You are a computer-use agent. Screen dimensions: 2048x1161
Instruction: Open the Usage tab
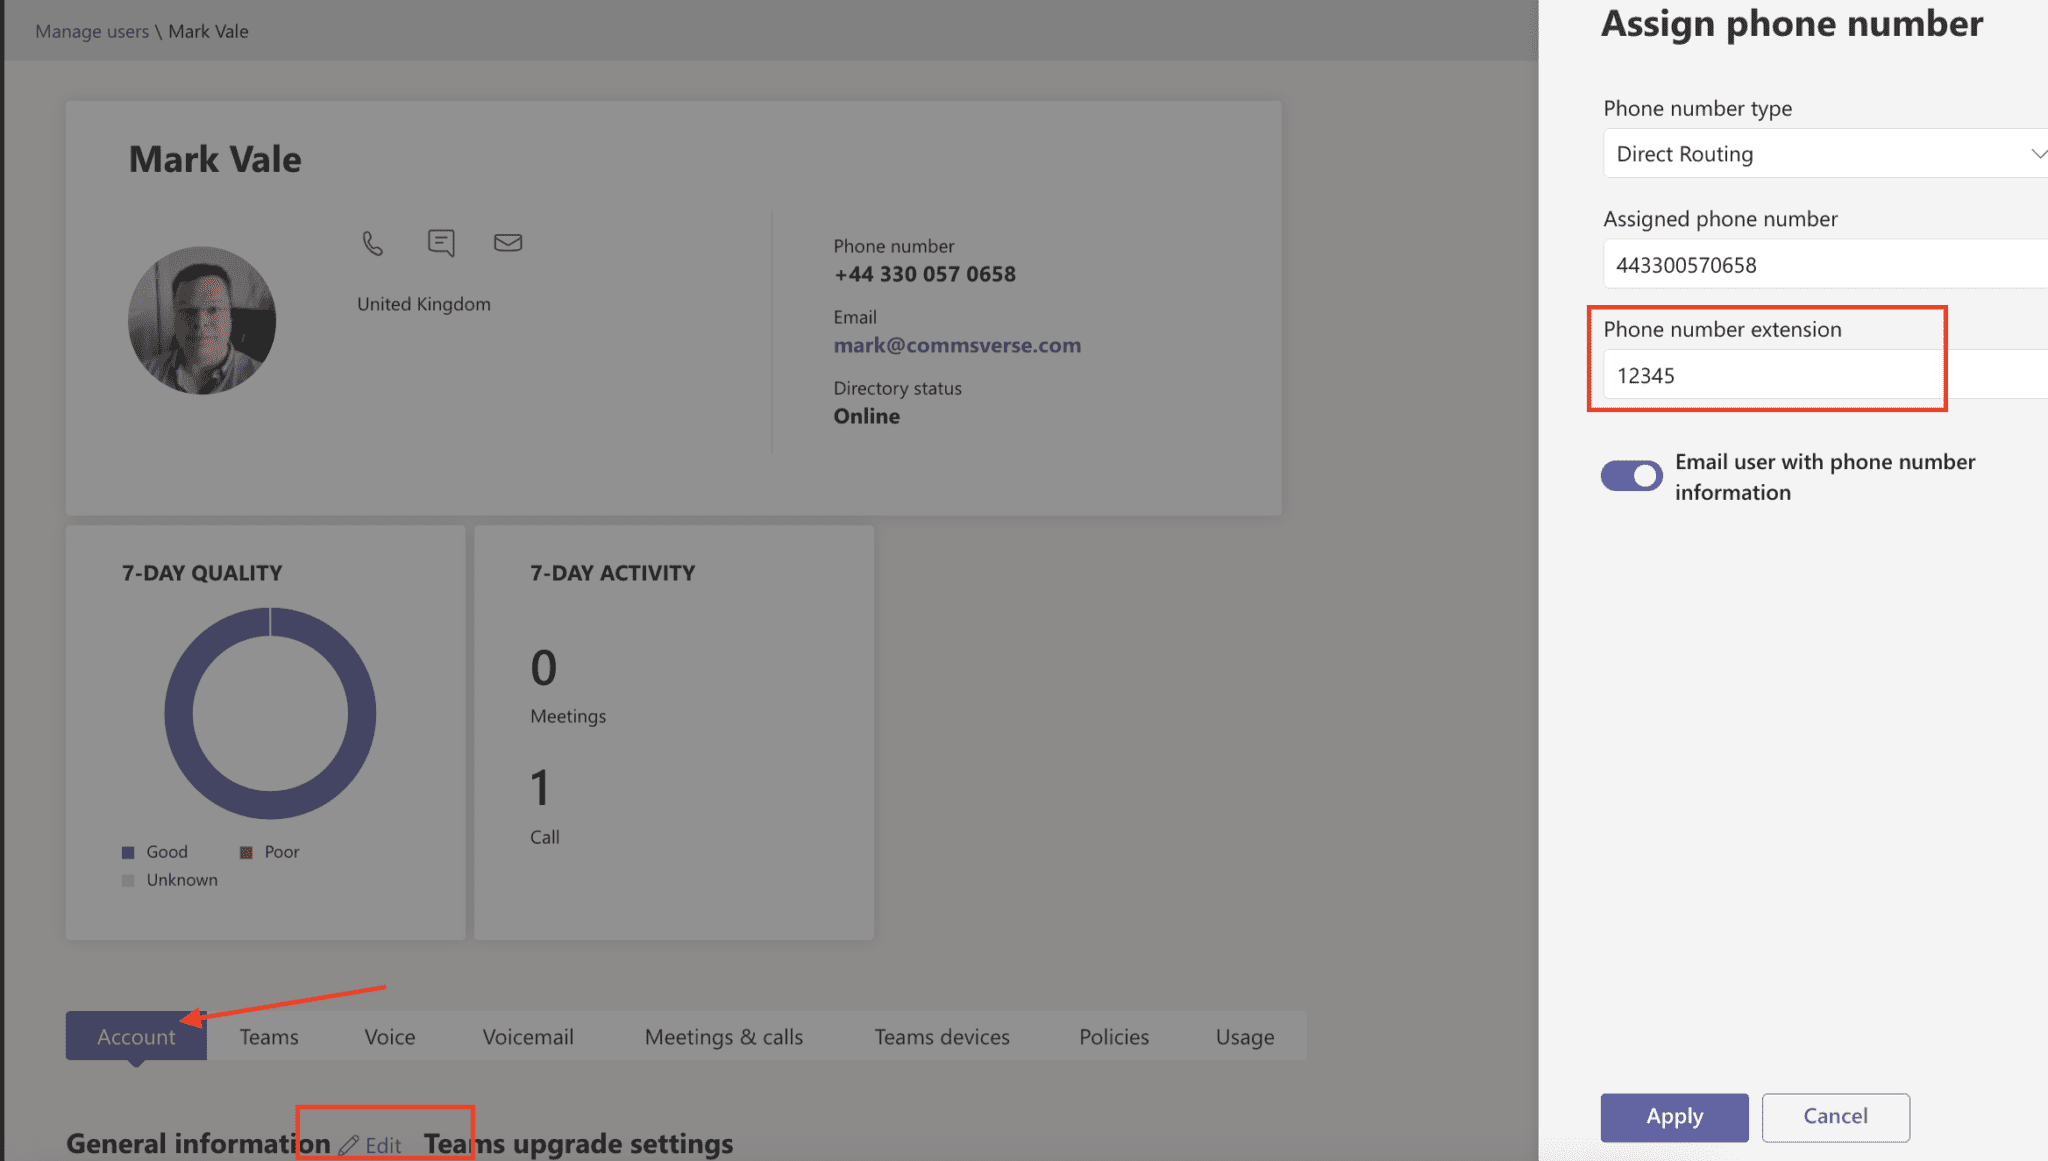1244,1037
